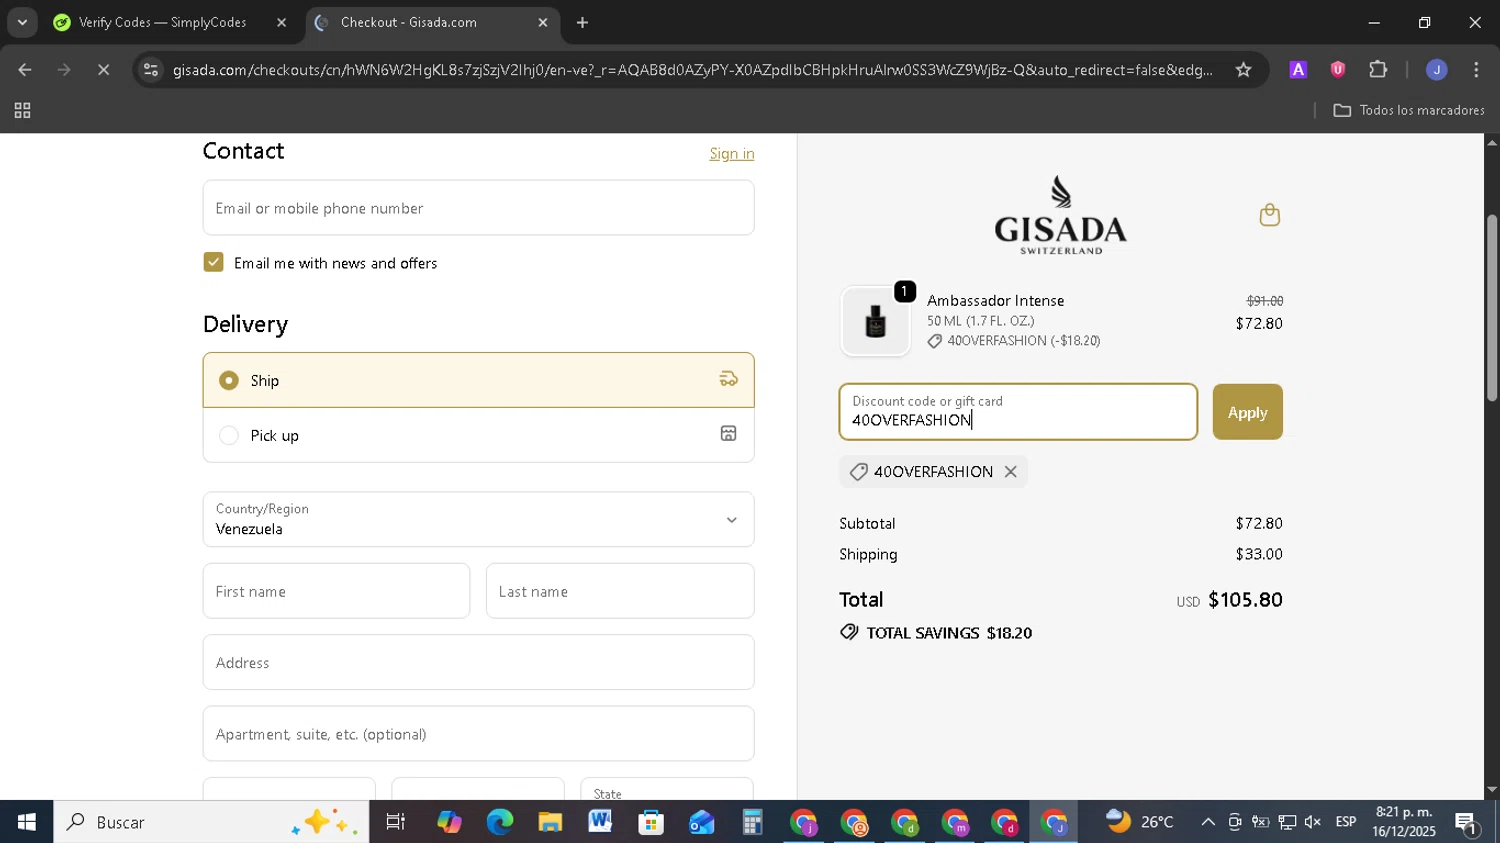Show hidden system tray icons
Viewport: 1500px width, 843px height.
click(x=1207, y=822)
